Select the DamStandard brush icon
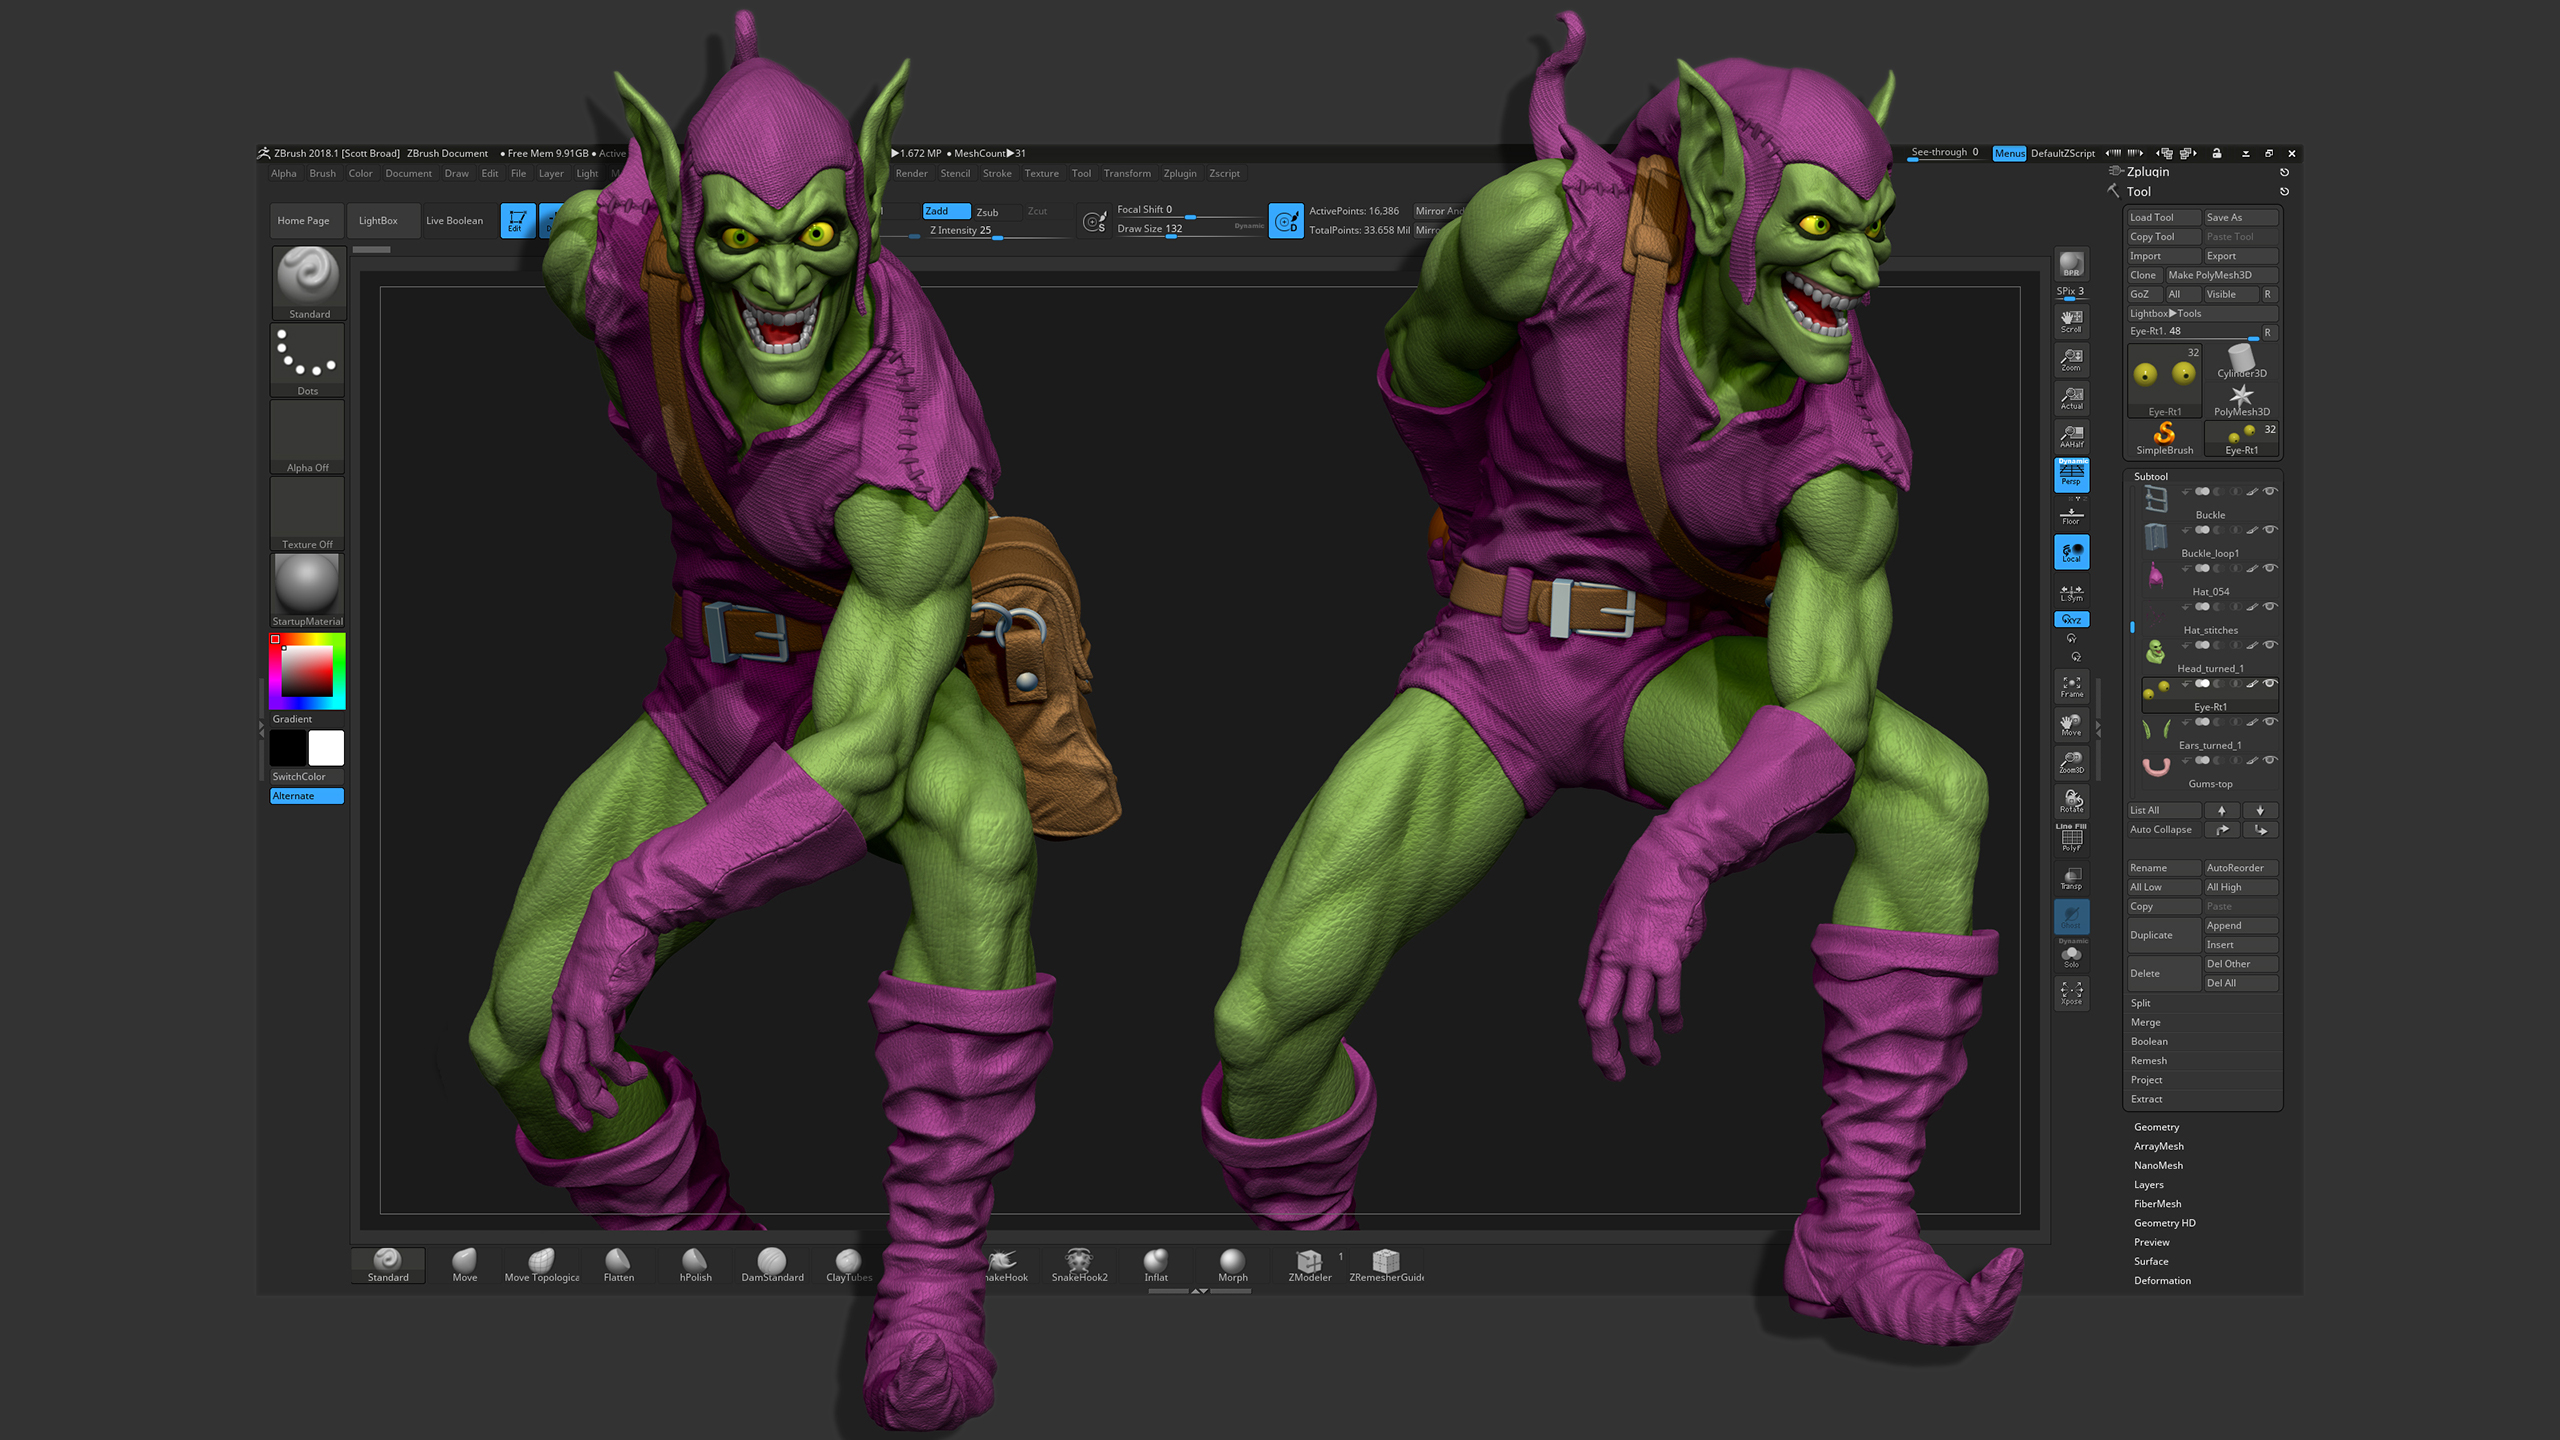Image resolution: width=2560 pixels, height=1440 pixels. 772,1264
